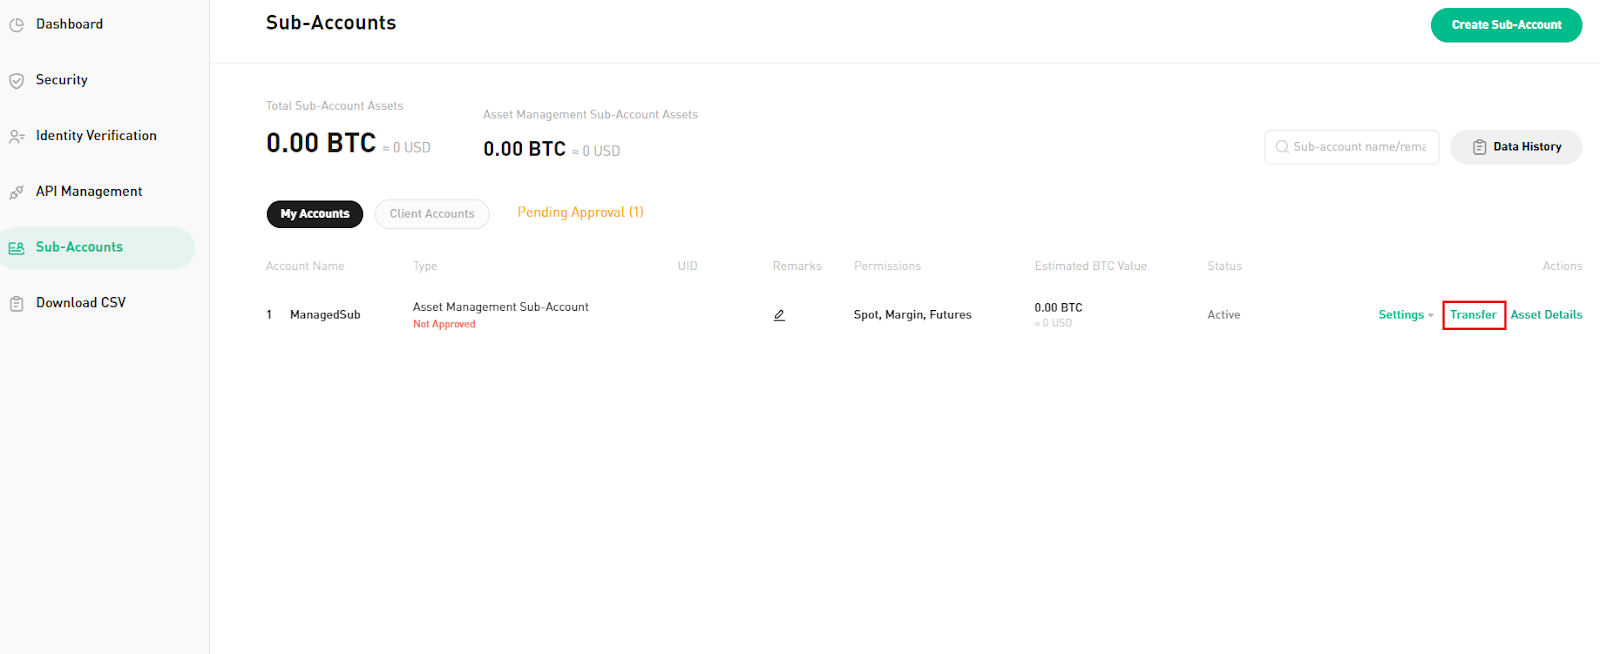
Task: Go to Security in the sidebar
Action: point(62,80)
